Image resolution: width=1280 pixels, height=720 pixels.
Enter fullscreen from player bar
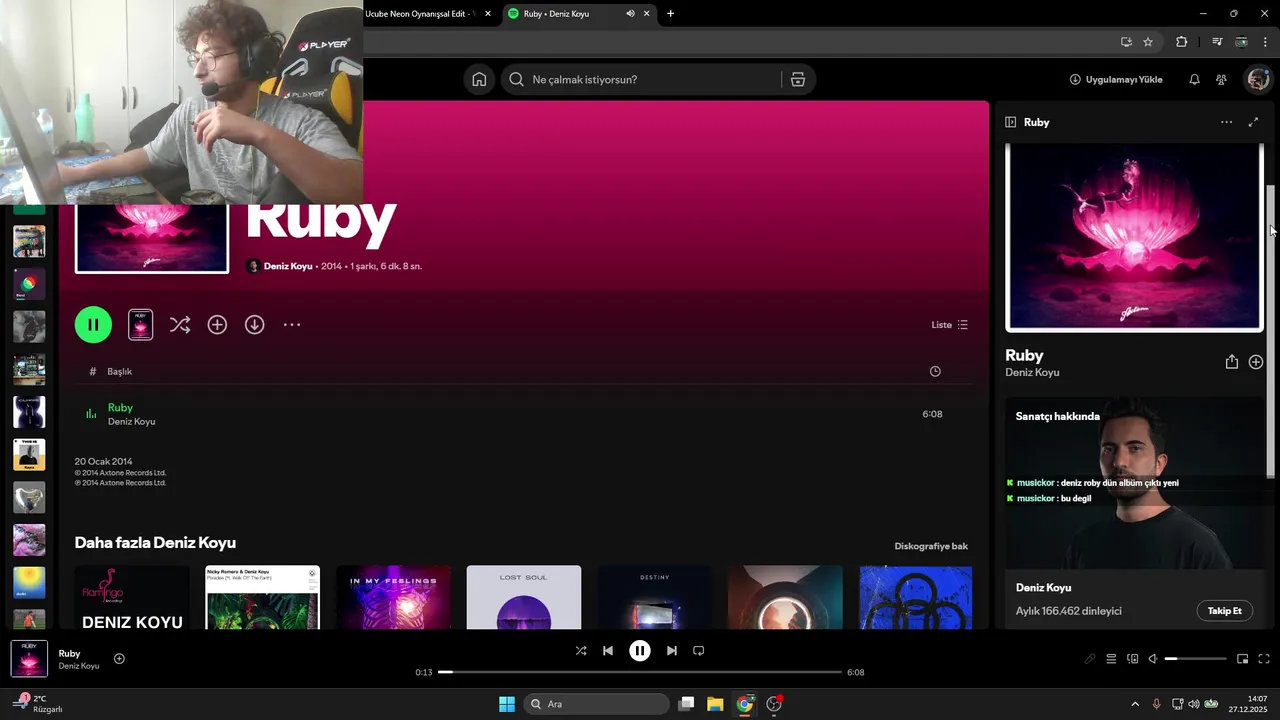[1264, 659]
